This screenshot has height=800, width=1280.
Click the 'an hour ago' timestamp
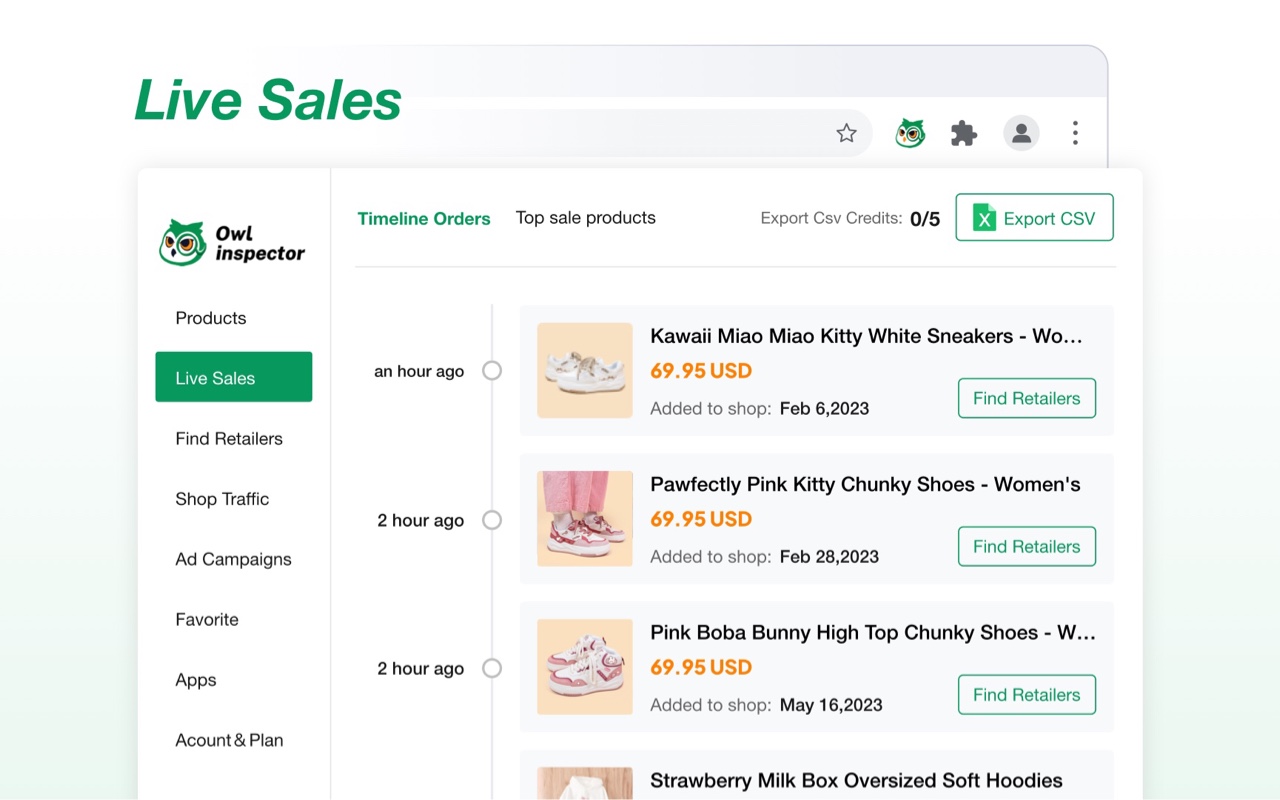click(x=419, y=371)
